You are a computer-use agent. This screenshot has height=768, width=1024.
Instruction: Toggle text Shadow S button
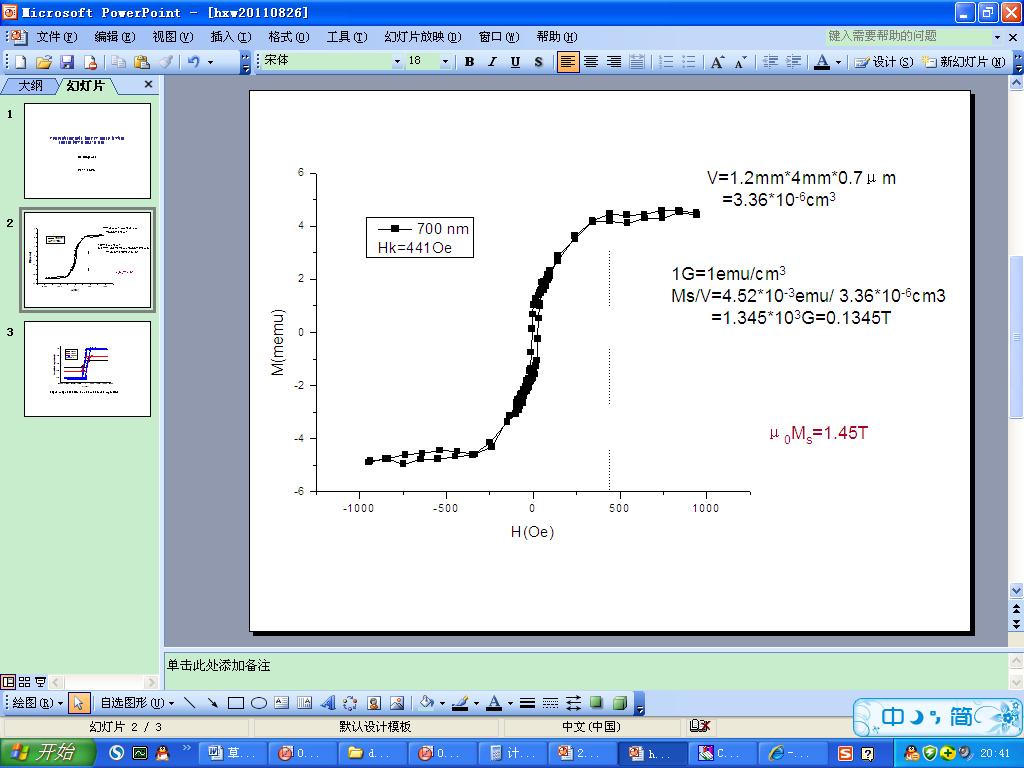tap(538, 62)
